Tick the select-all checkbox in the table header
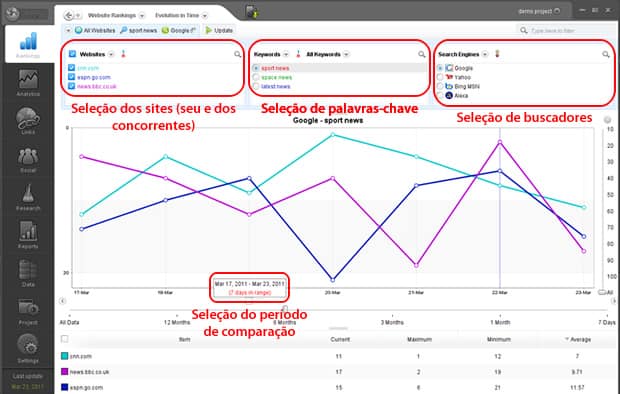 [64, 339]
